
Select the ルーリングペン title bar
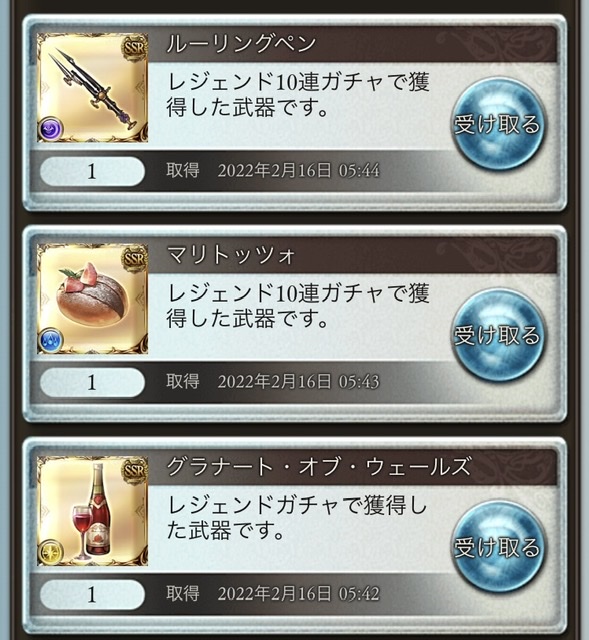pyautogui.click(x=353, y=44)
